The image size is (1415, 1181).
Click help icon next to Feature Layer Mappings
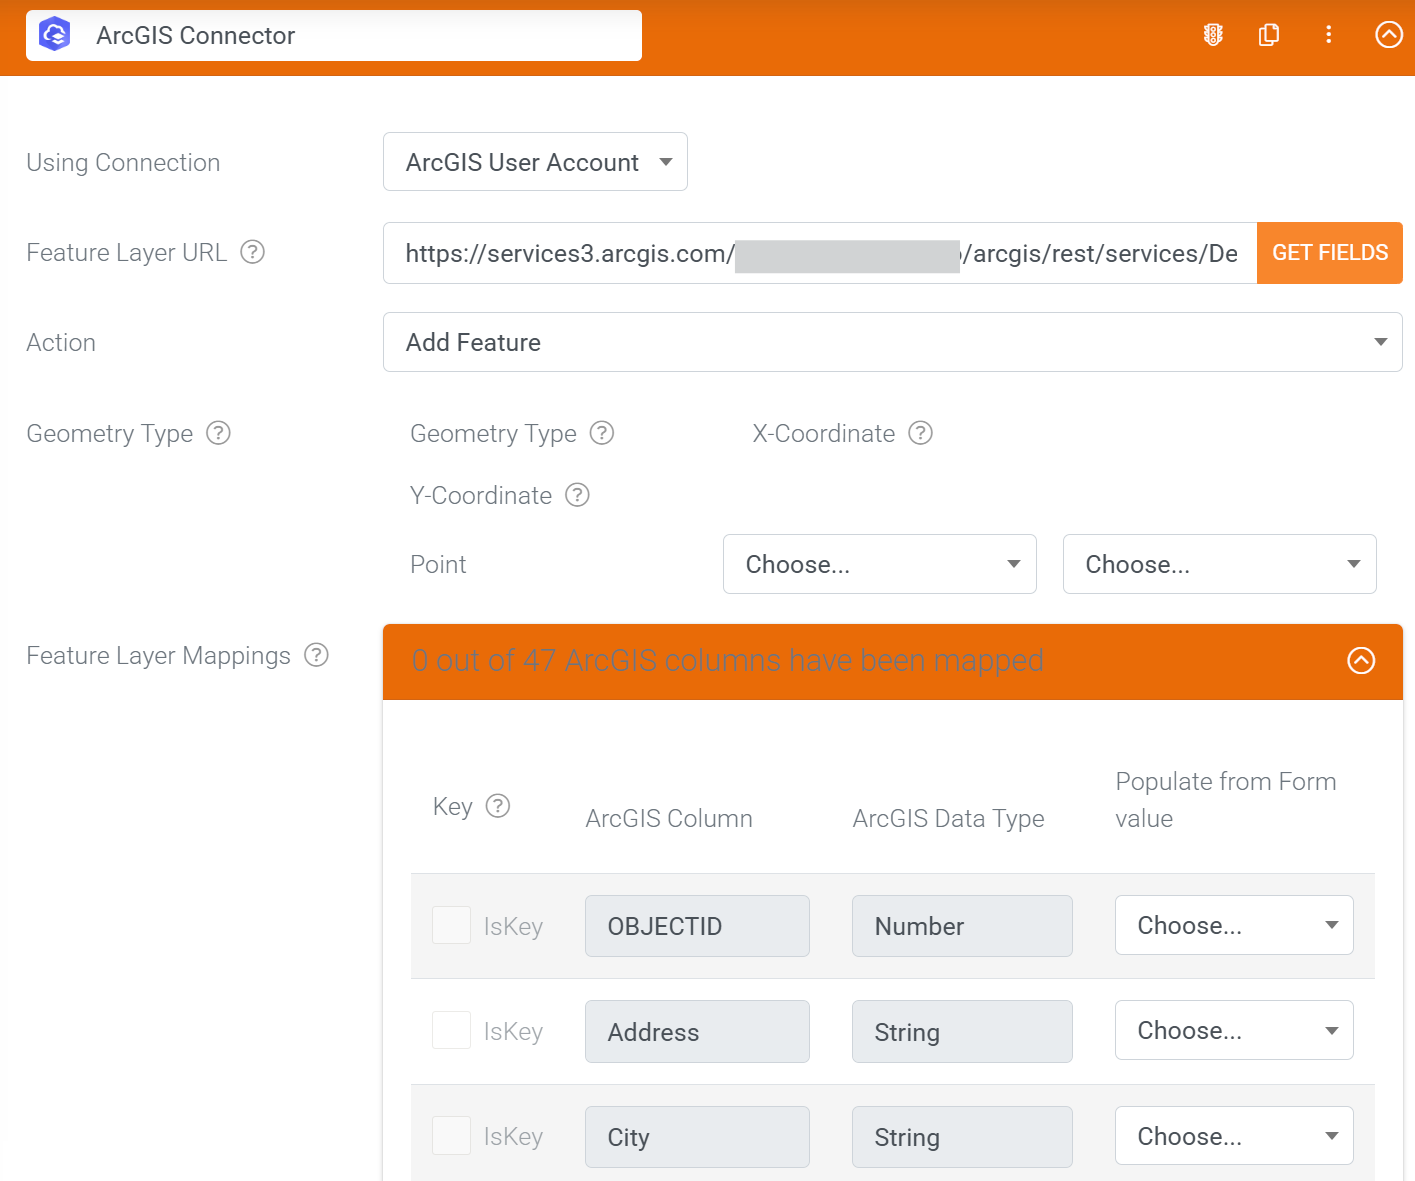(316, 655)
